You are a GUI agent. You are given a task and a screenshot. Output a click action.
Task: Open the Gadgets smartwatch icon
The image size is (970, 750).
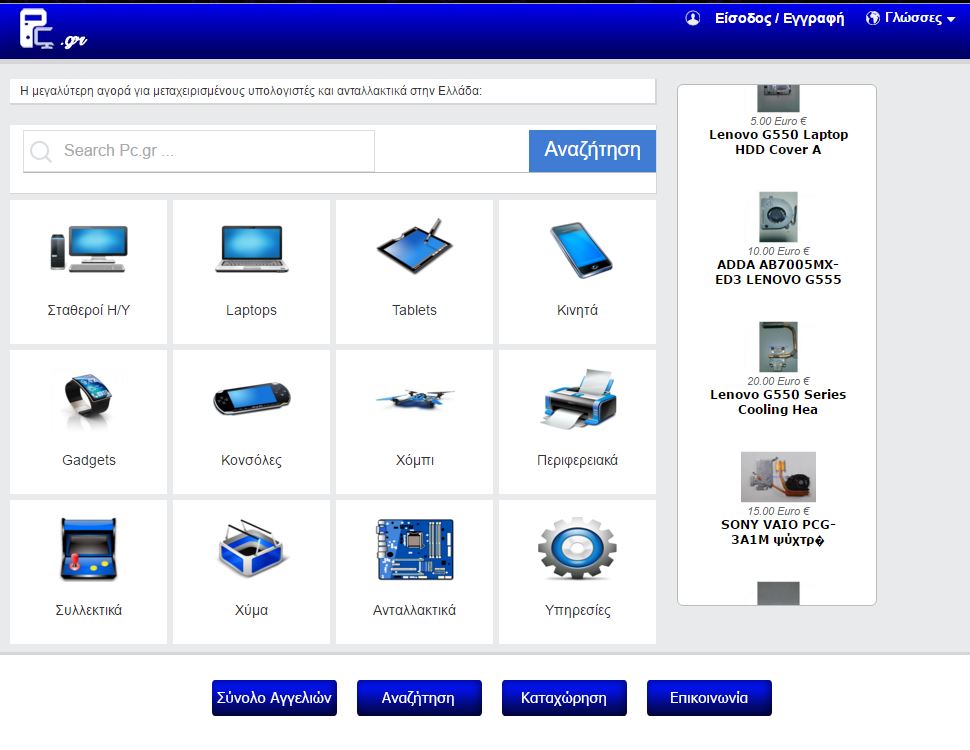(x=88, y=399)
